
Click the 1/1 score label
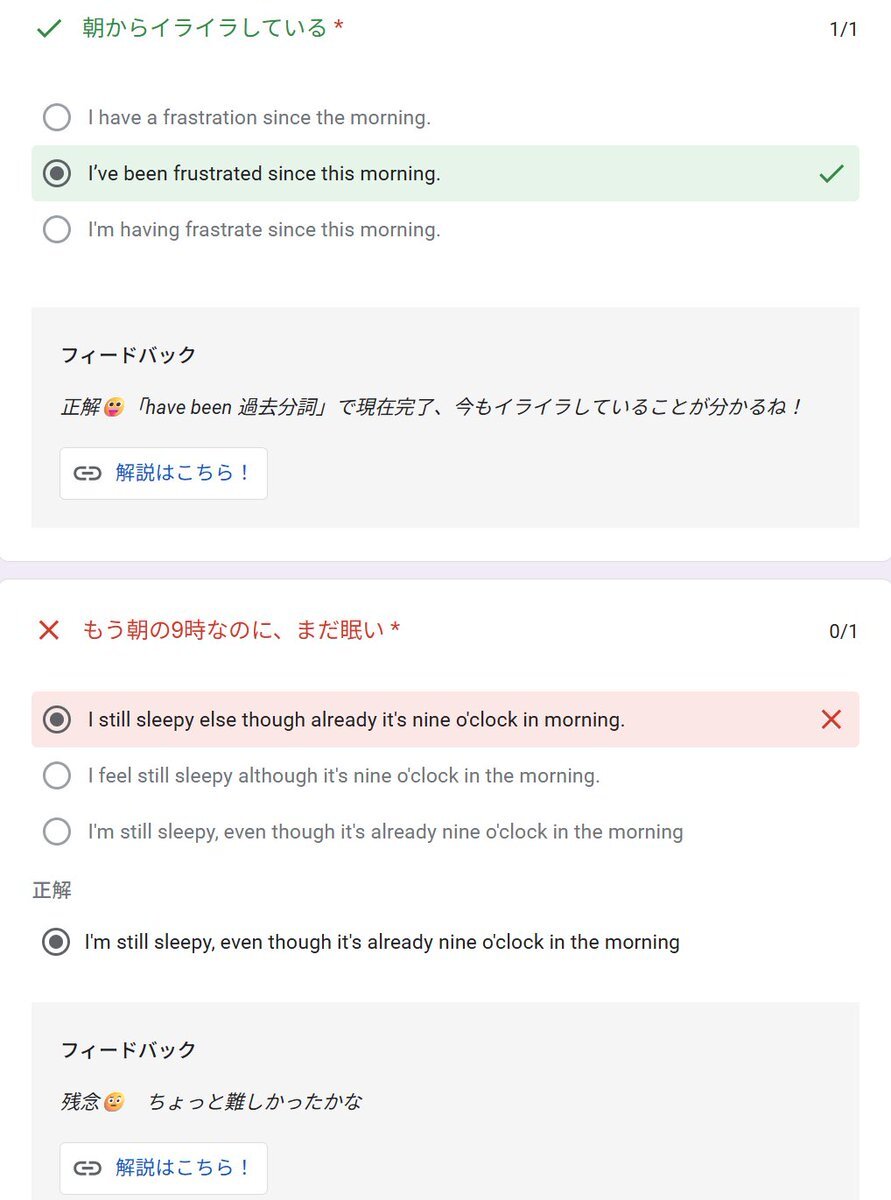point(843,29)
